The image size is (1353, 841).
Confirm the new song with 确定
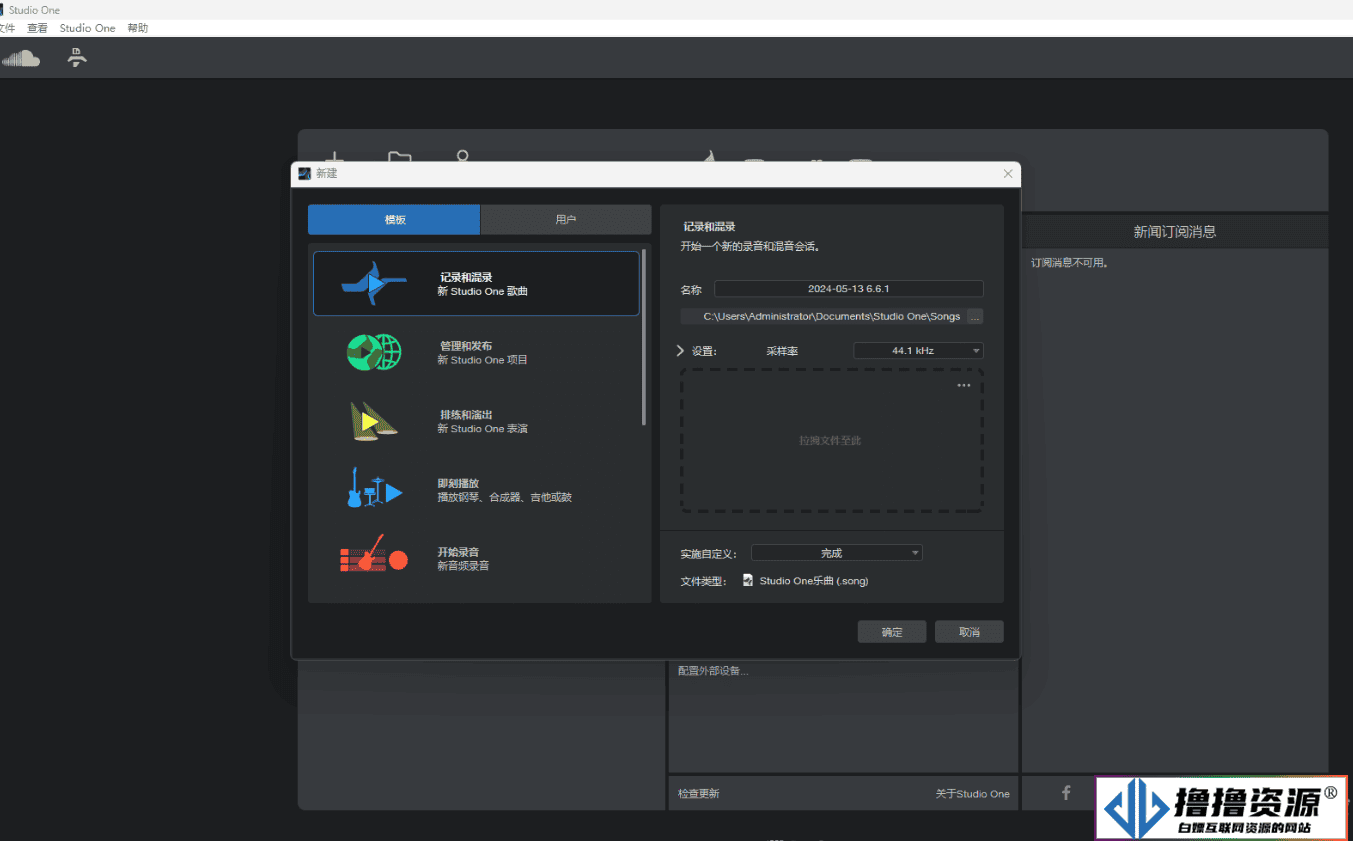(x=892, y=632)
